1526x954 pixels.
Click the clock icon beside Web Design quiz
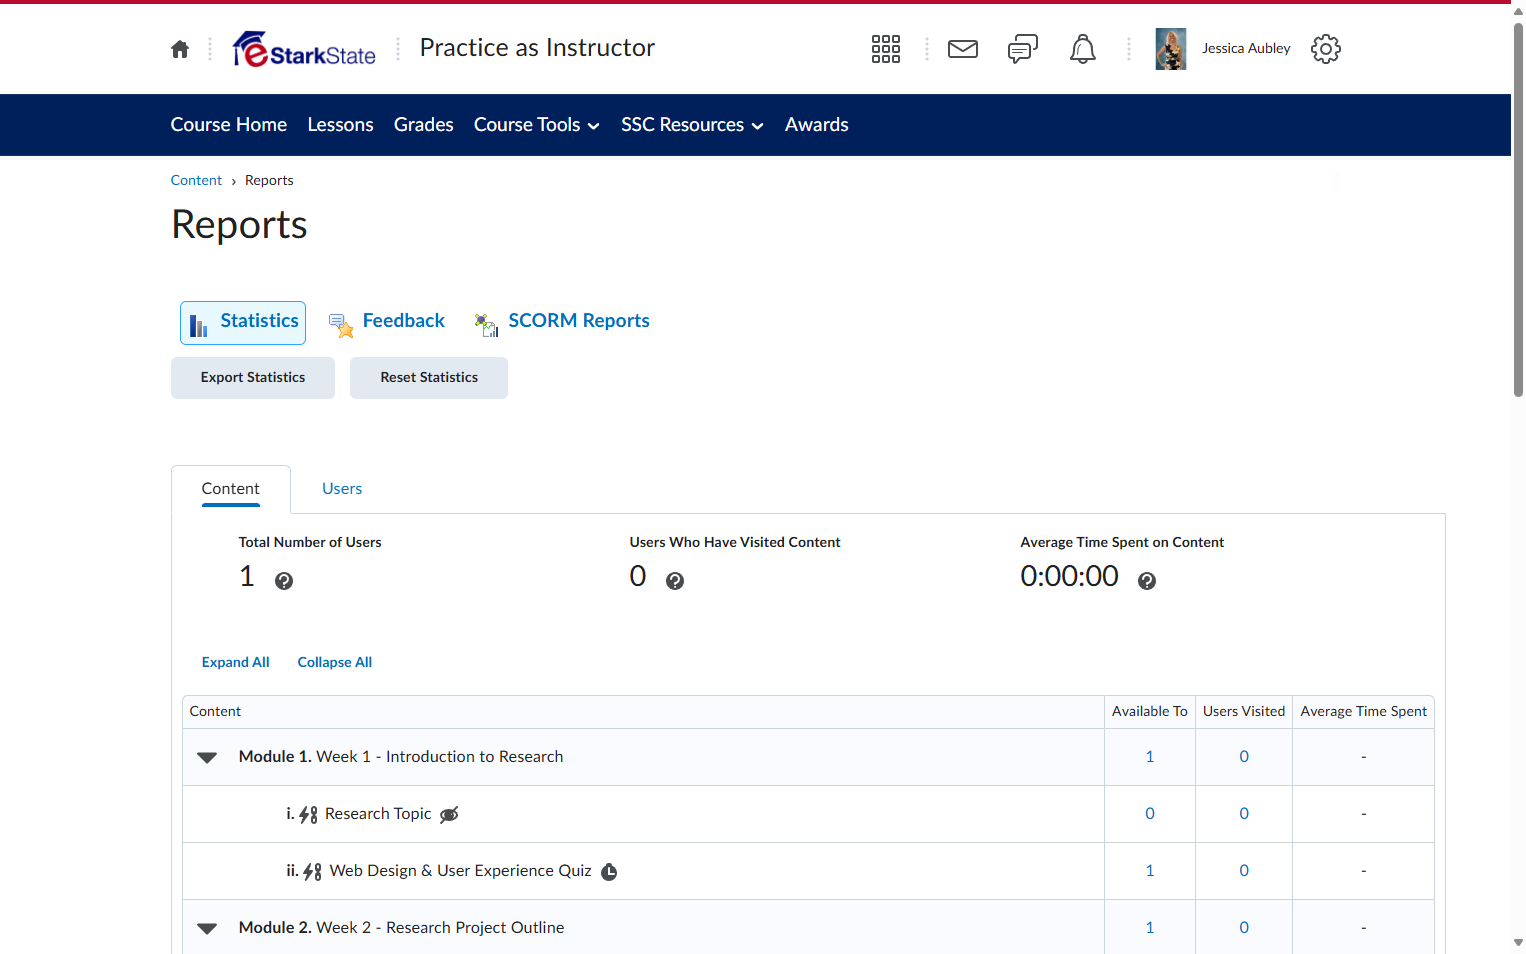pos(609,872)
